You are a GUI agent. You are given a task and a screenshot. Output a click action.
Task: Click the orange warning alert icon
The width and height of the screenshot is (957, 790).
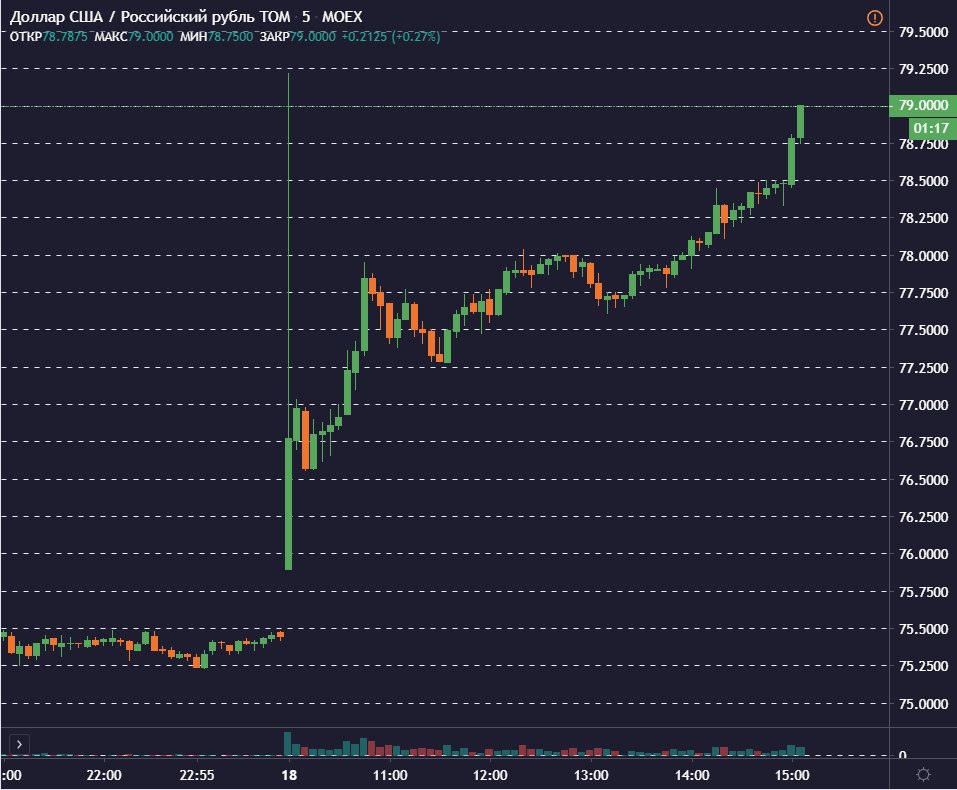tap(875, 18)
